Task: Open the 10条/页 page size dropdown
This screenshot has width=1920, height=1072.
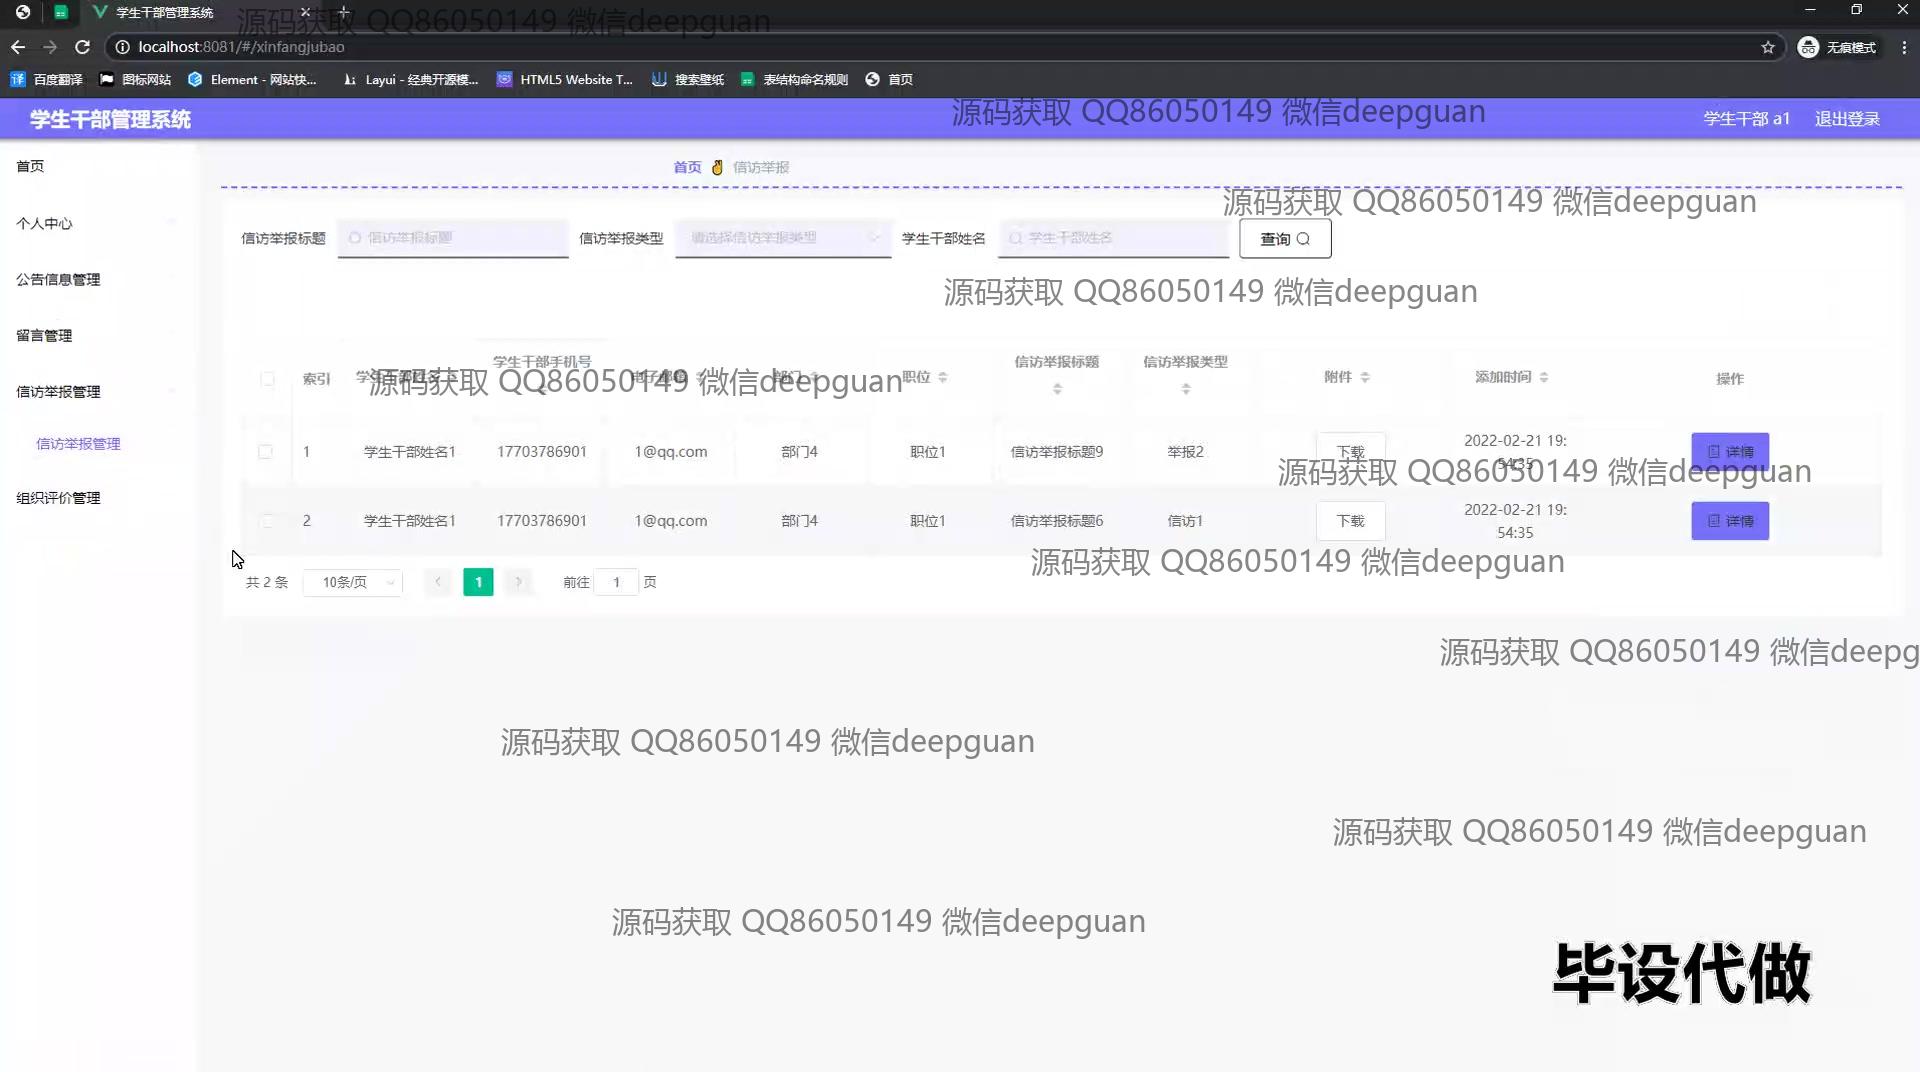Action: click(x=352, y=582)
